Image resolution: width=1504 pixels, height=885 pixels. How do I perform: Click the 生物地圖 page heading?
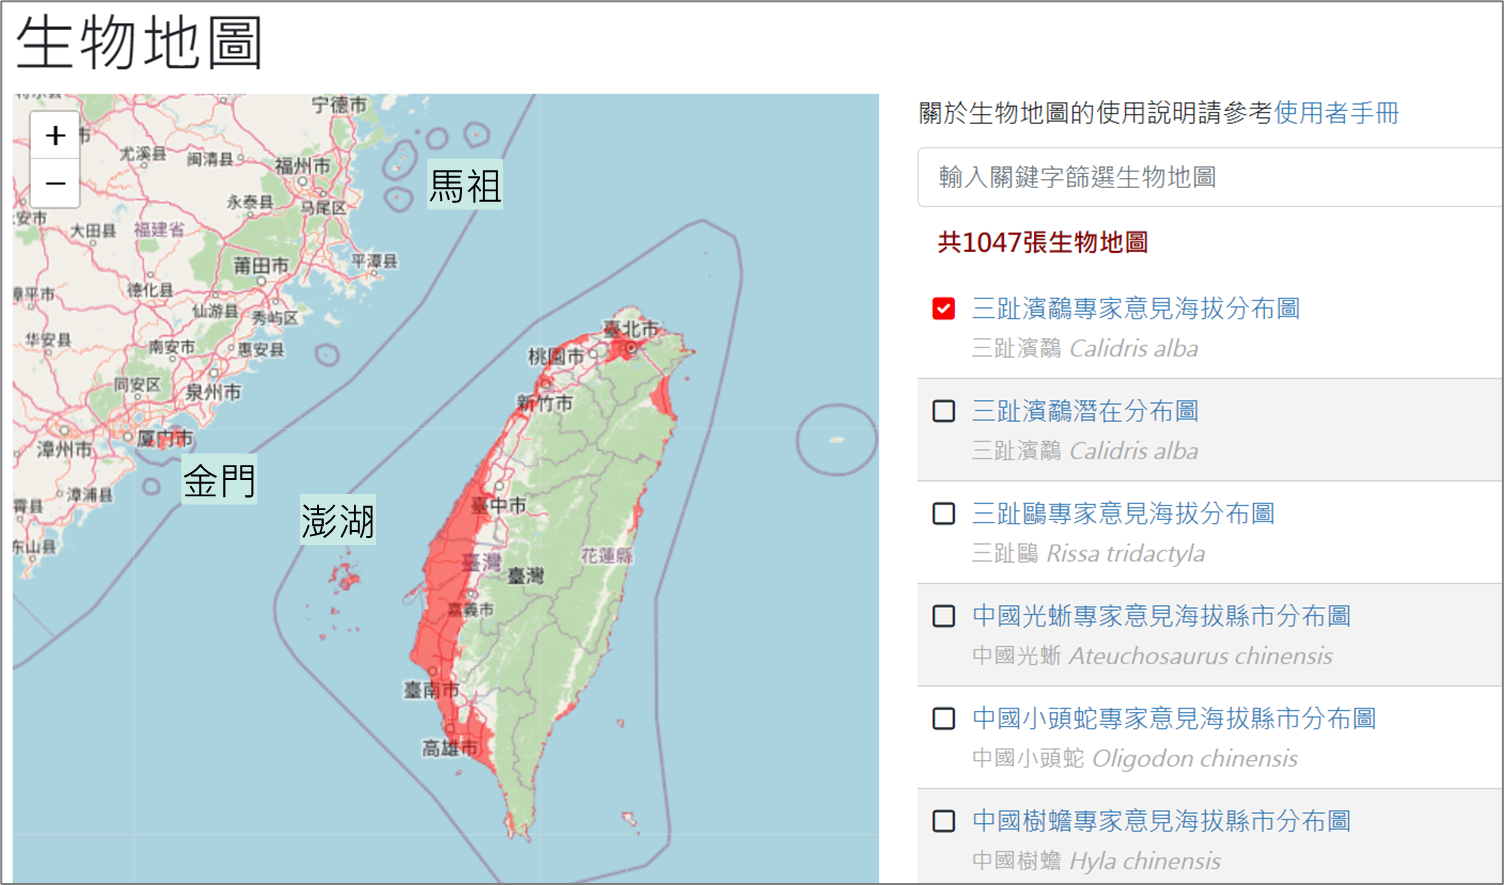139,44
